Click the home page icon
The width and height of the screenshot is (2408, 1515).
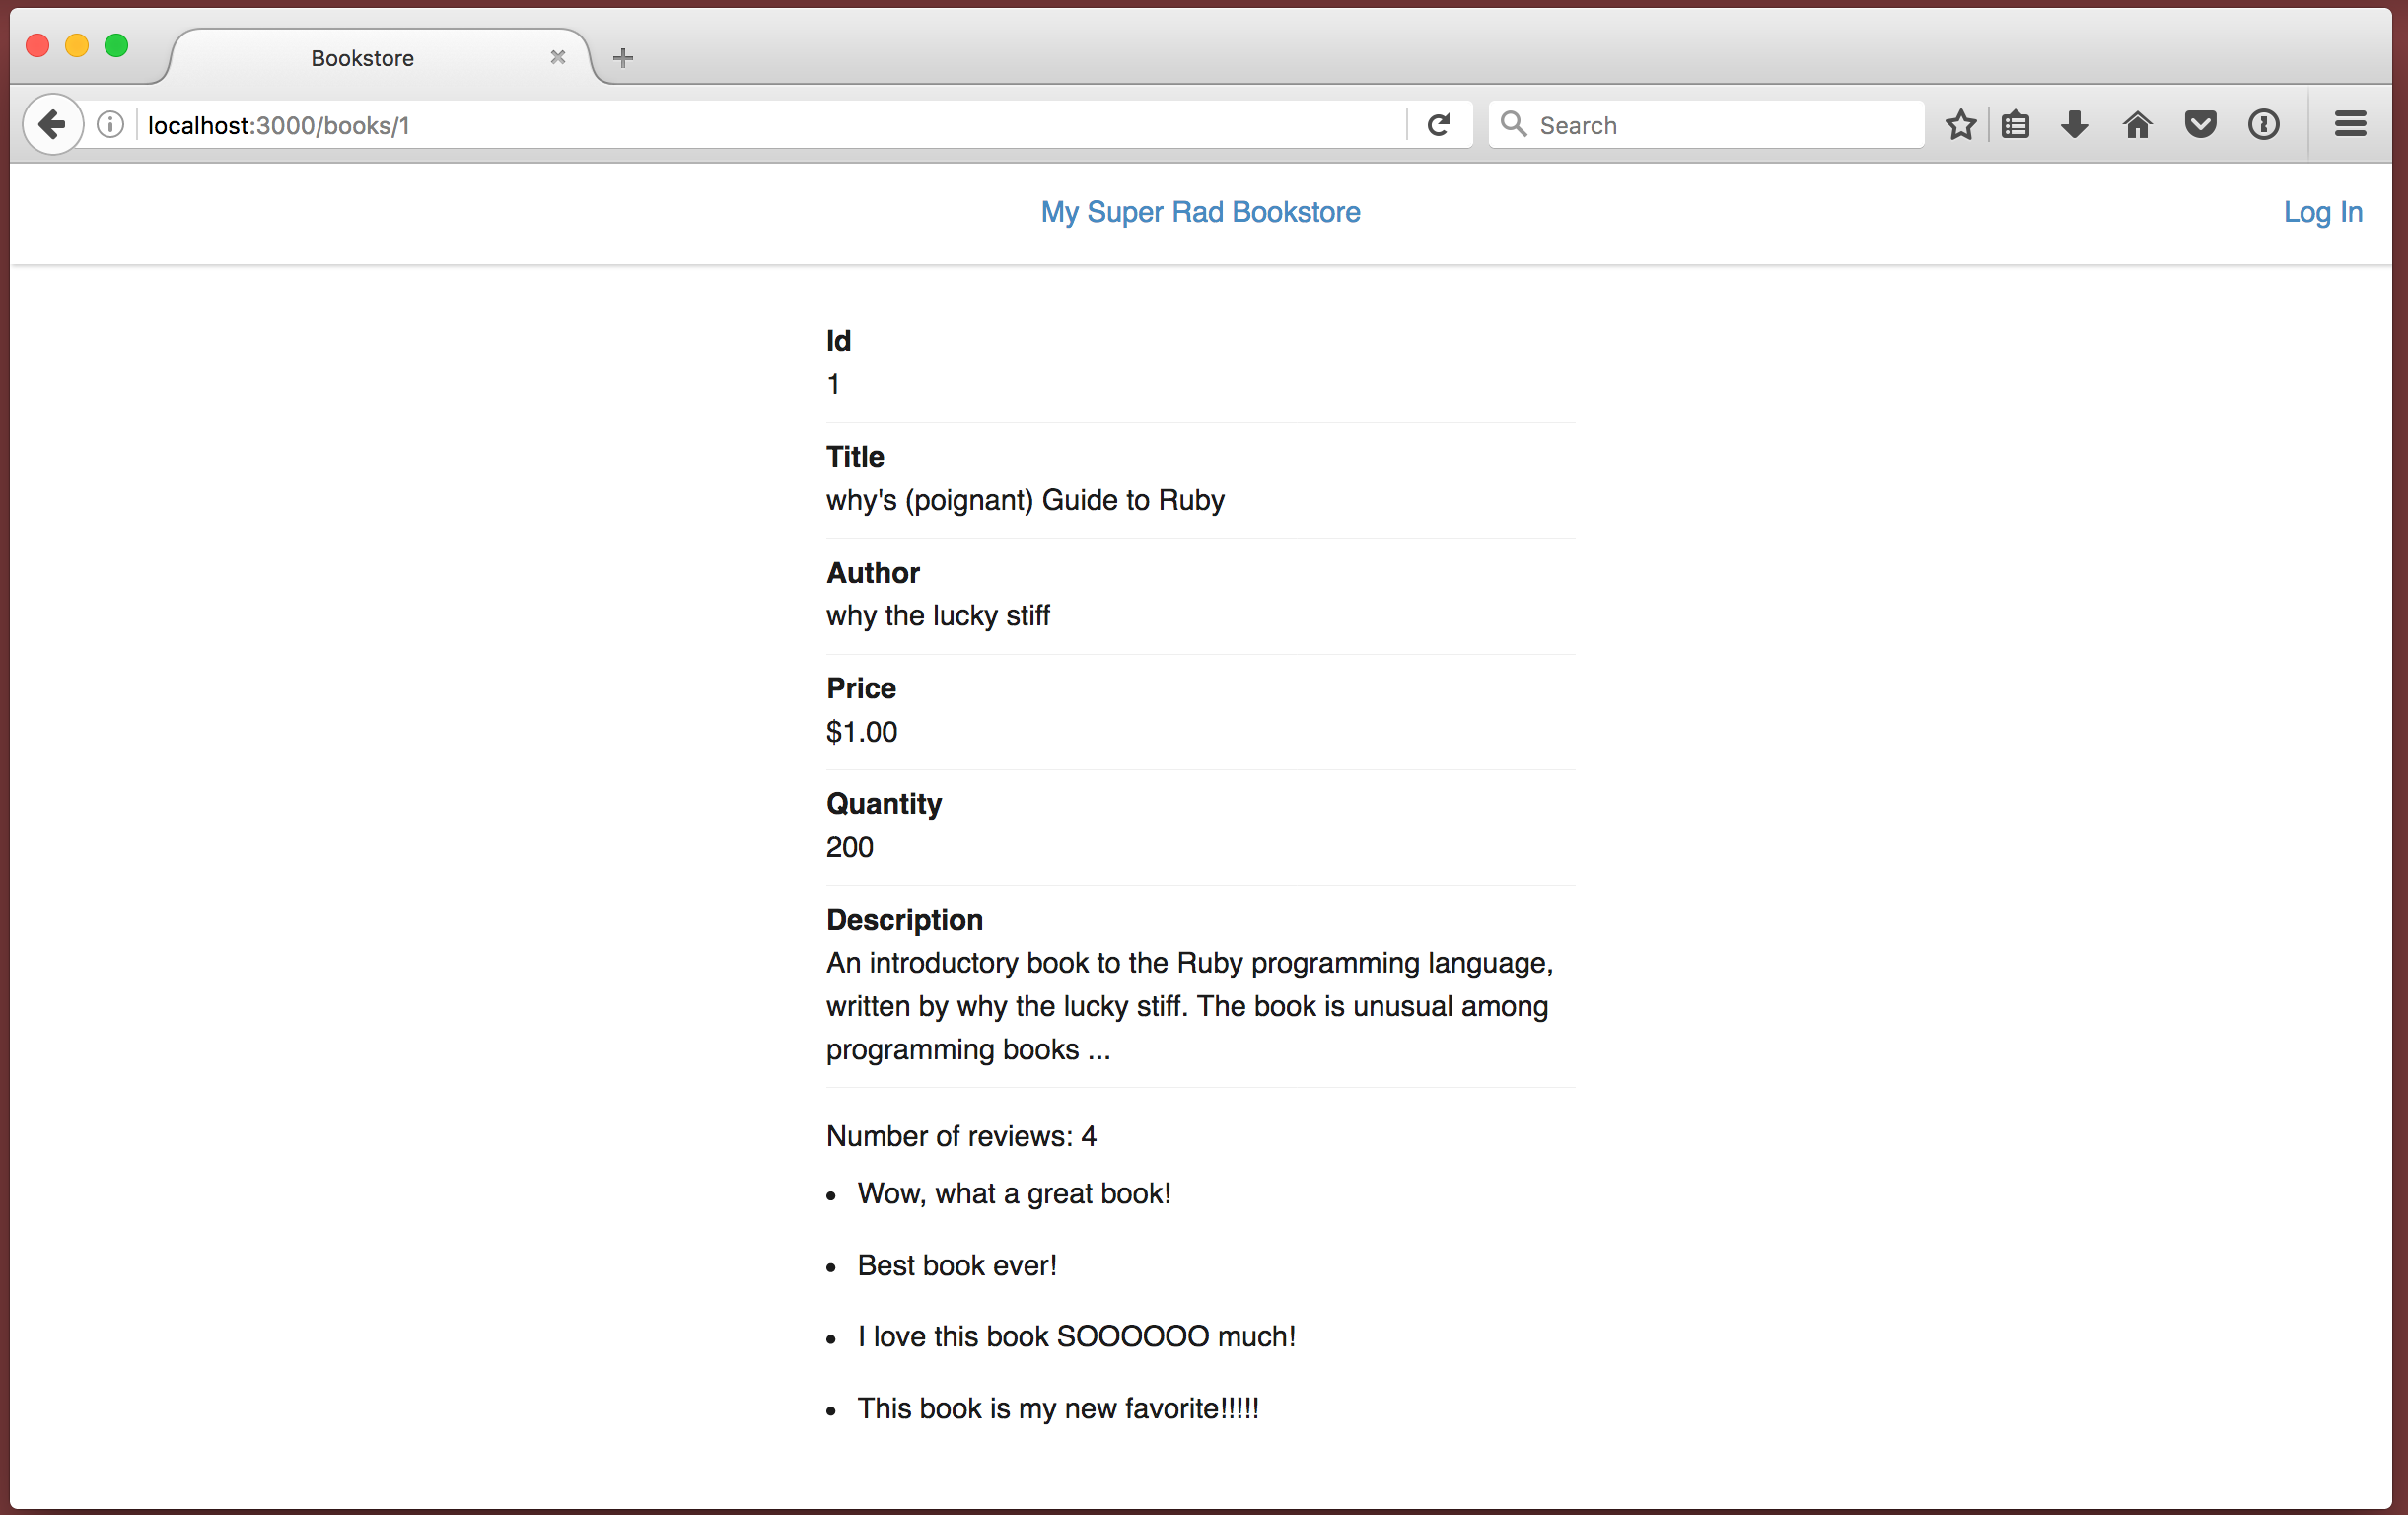2134,124
